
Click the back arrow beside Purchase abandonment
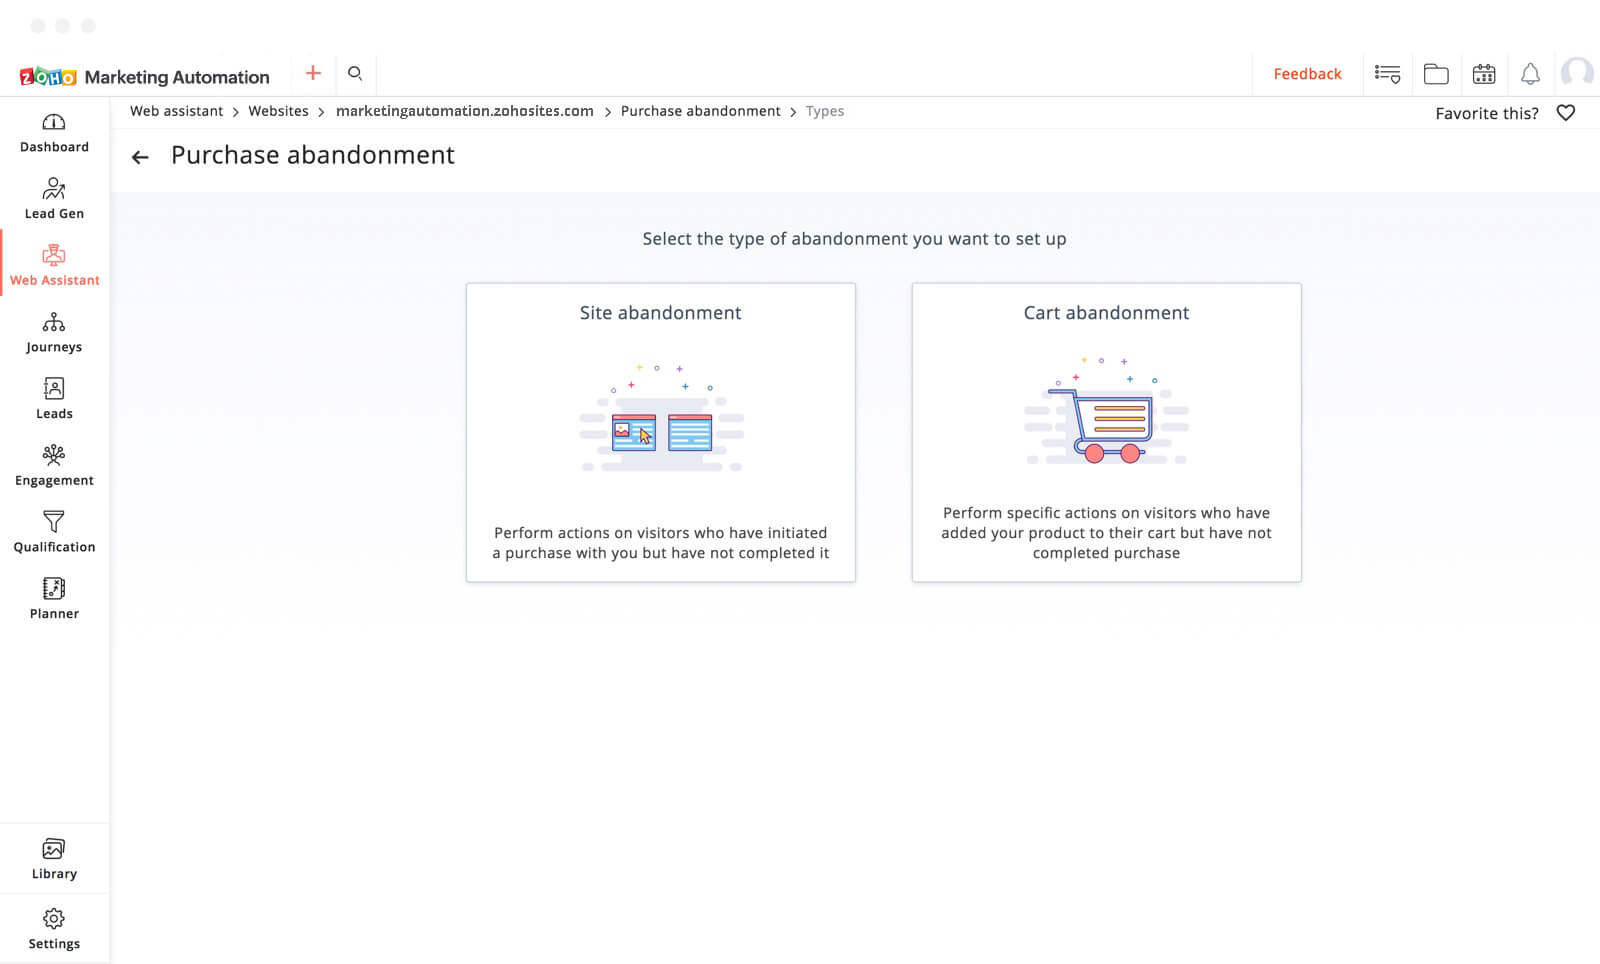click(x=140, y=157)
